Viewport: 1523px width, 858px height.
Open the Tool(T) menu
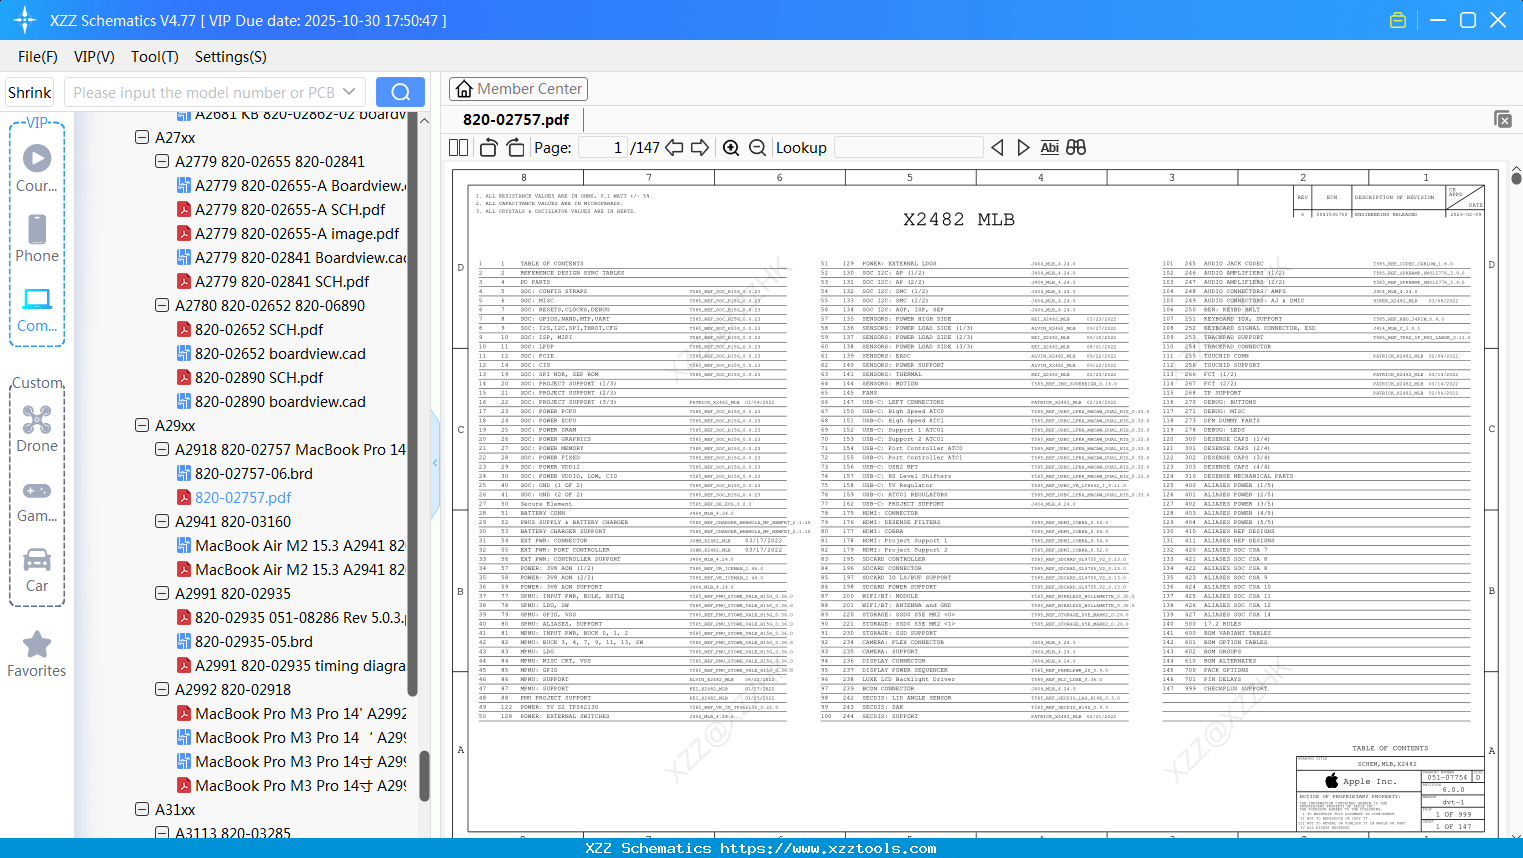(x=155, y=57)
